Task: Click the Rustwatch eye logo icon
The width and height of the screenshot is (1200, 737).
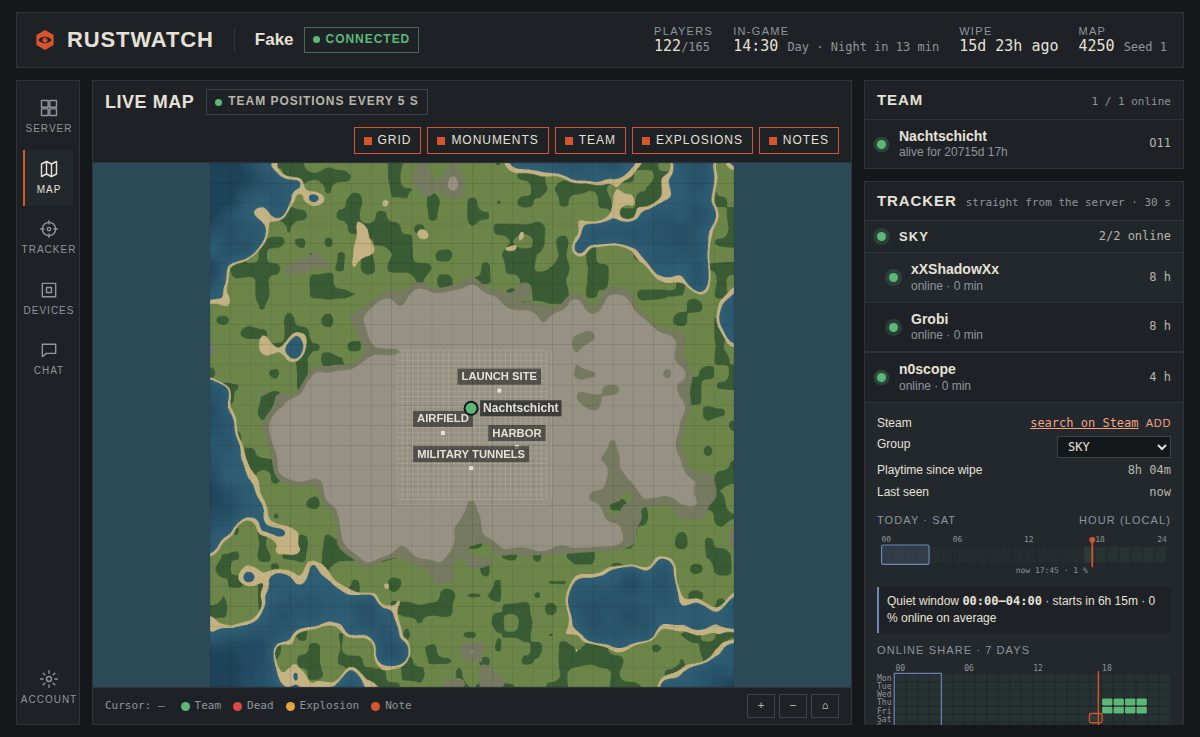Action: tap(45, 40)
